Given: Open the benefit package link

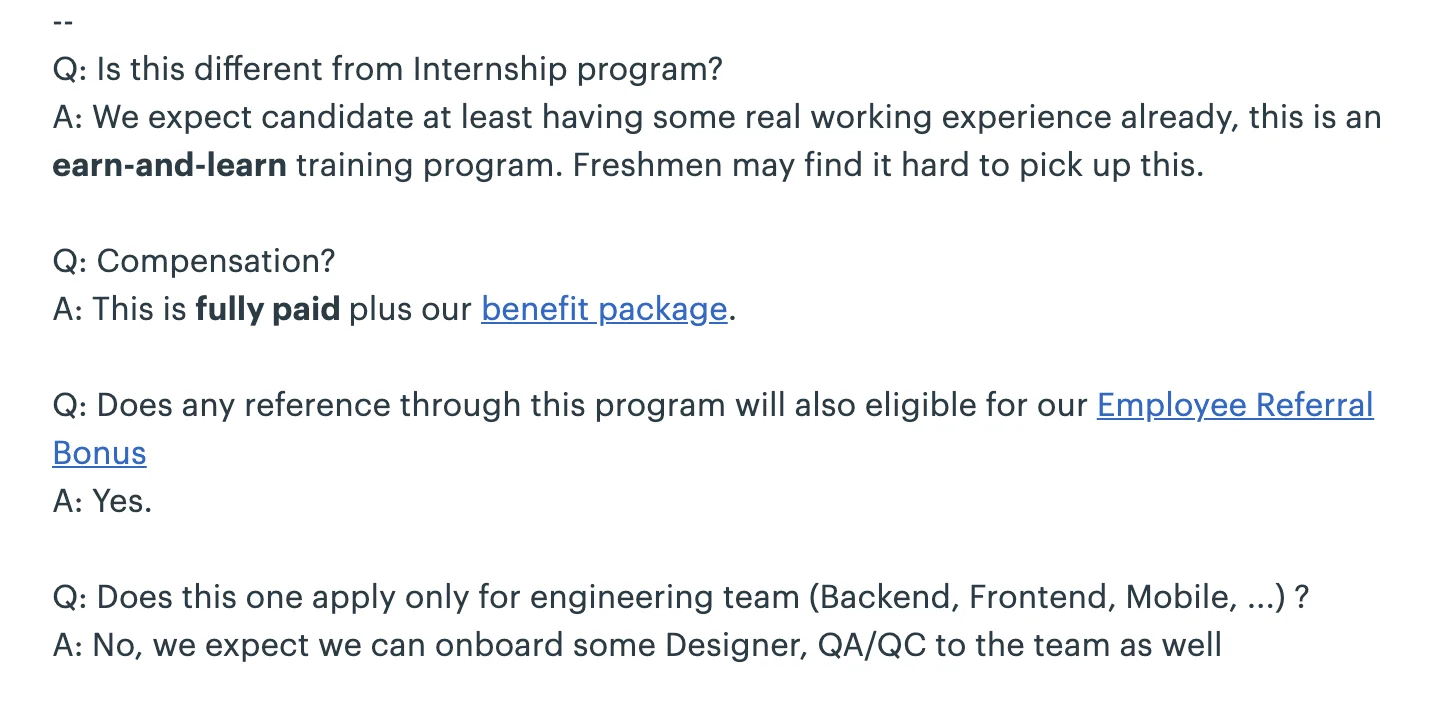Looking at the screenshot, I should [x=604, y=309].
